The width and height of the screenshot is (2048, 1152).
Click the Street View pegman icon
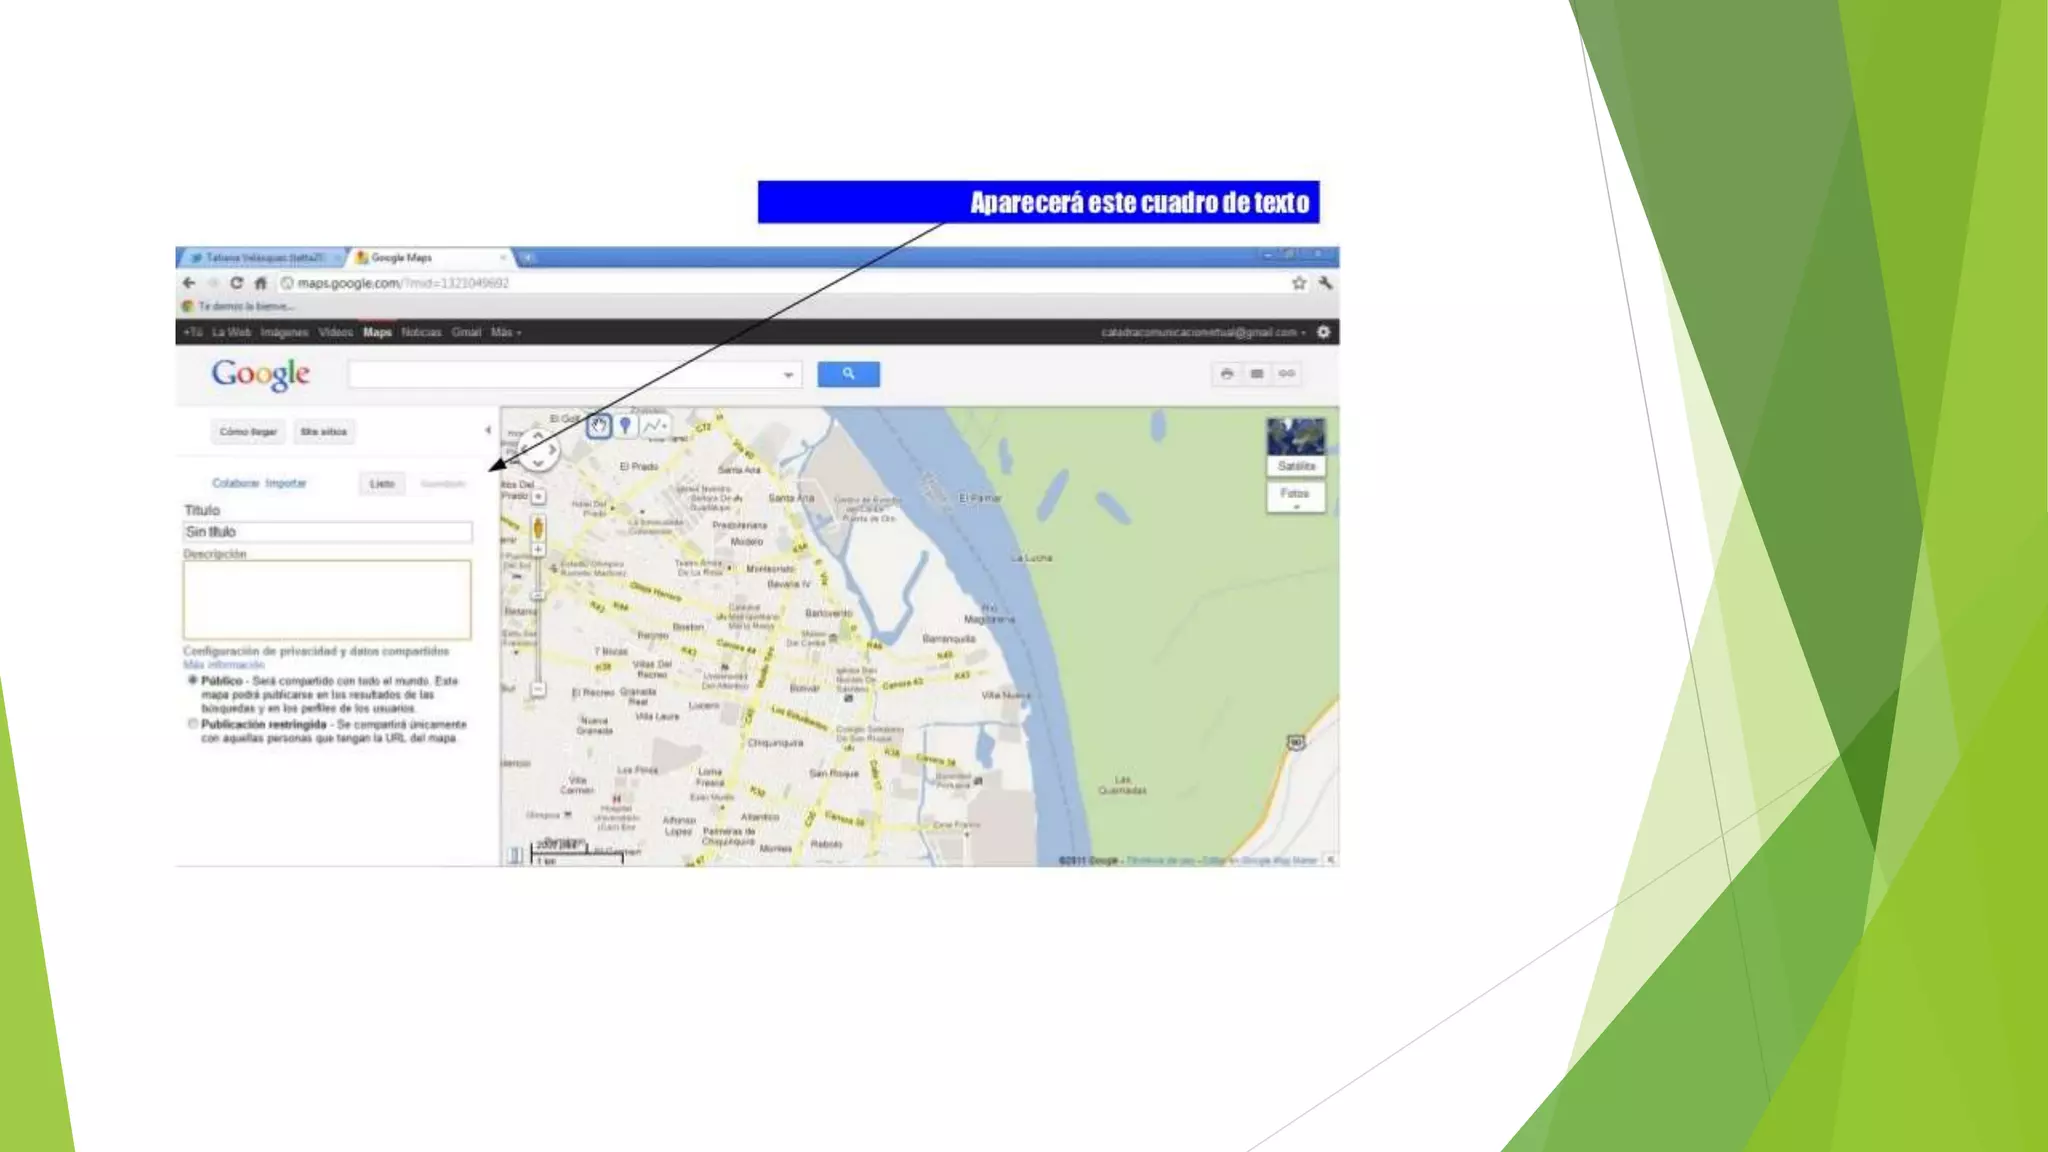pos(538,528)
